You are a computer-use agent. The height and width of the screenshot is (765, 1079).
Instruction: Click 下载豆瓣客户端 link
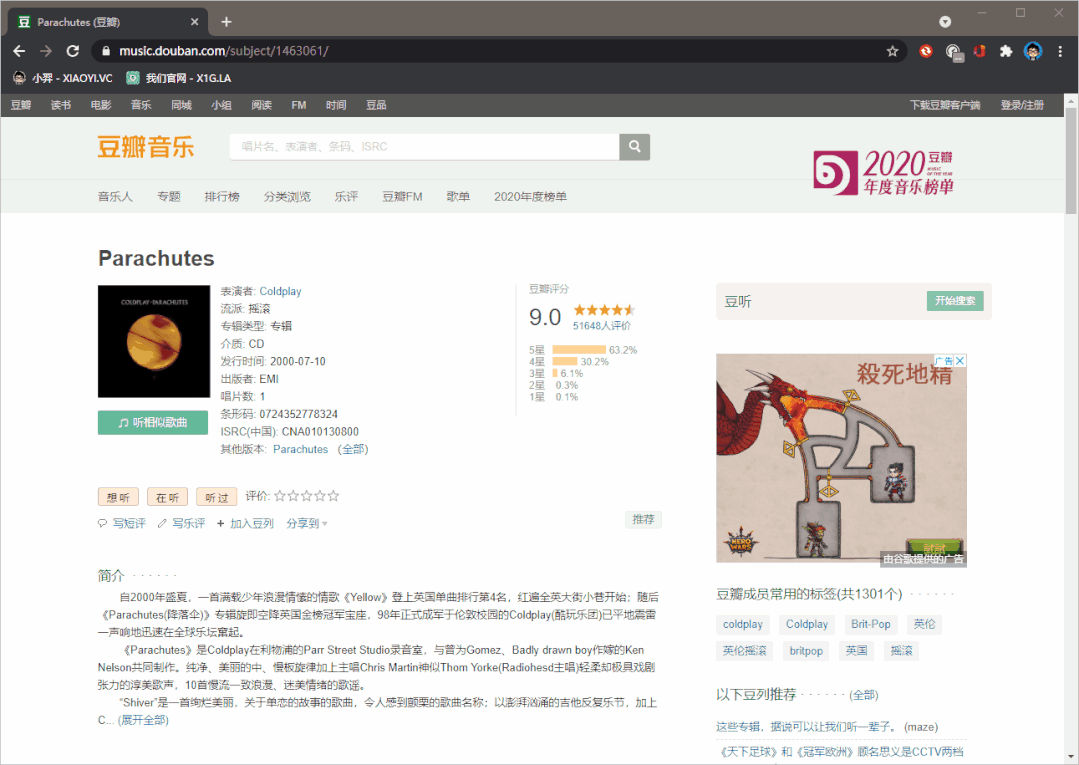(945, 105)
